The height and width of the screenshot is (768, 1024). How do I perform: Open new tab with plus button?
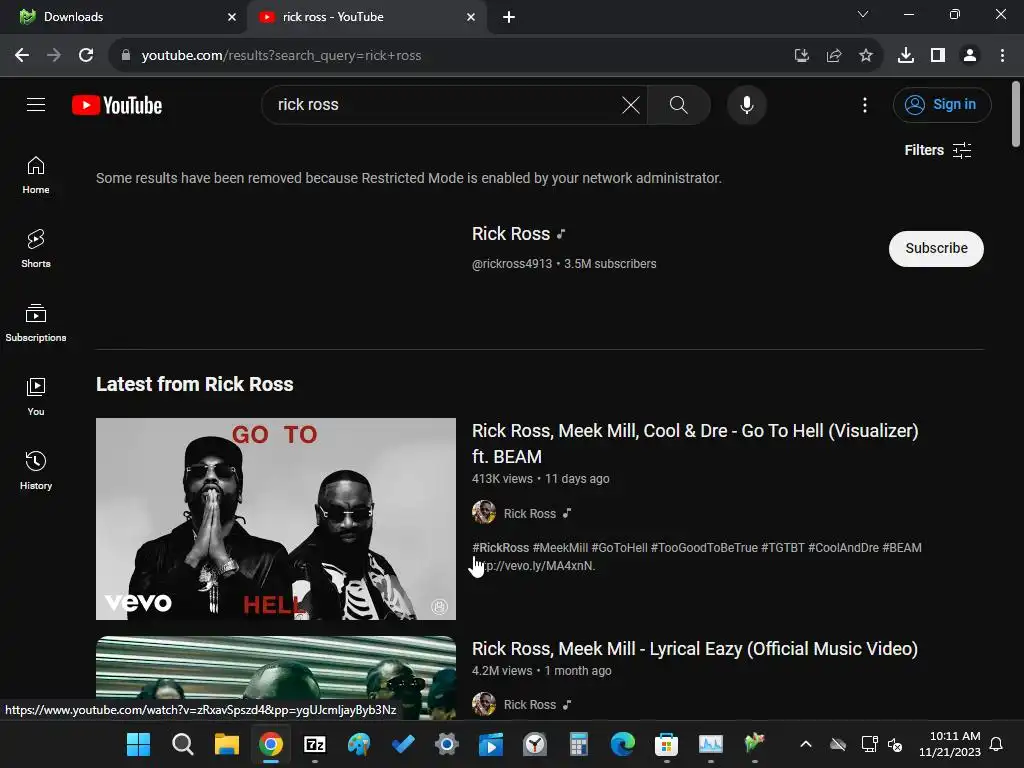pyautogui.click(x=509, y=17)
